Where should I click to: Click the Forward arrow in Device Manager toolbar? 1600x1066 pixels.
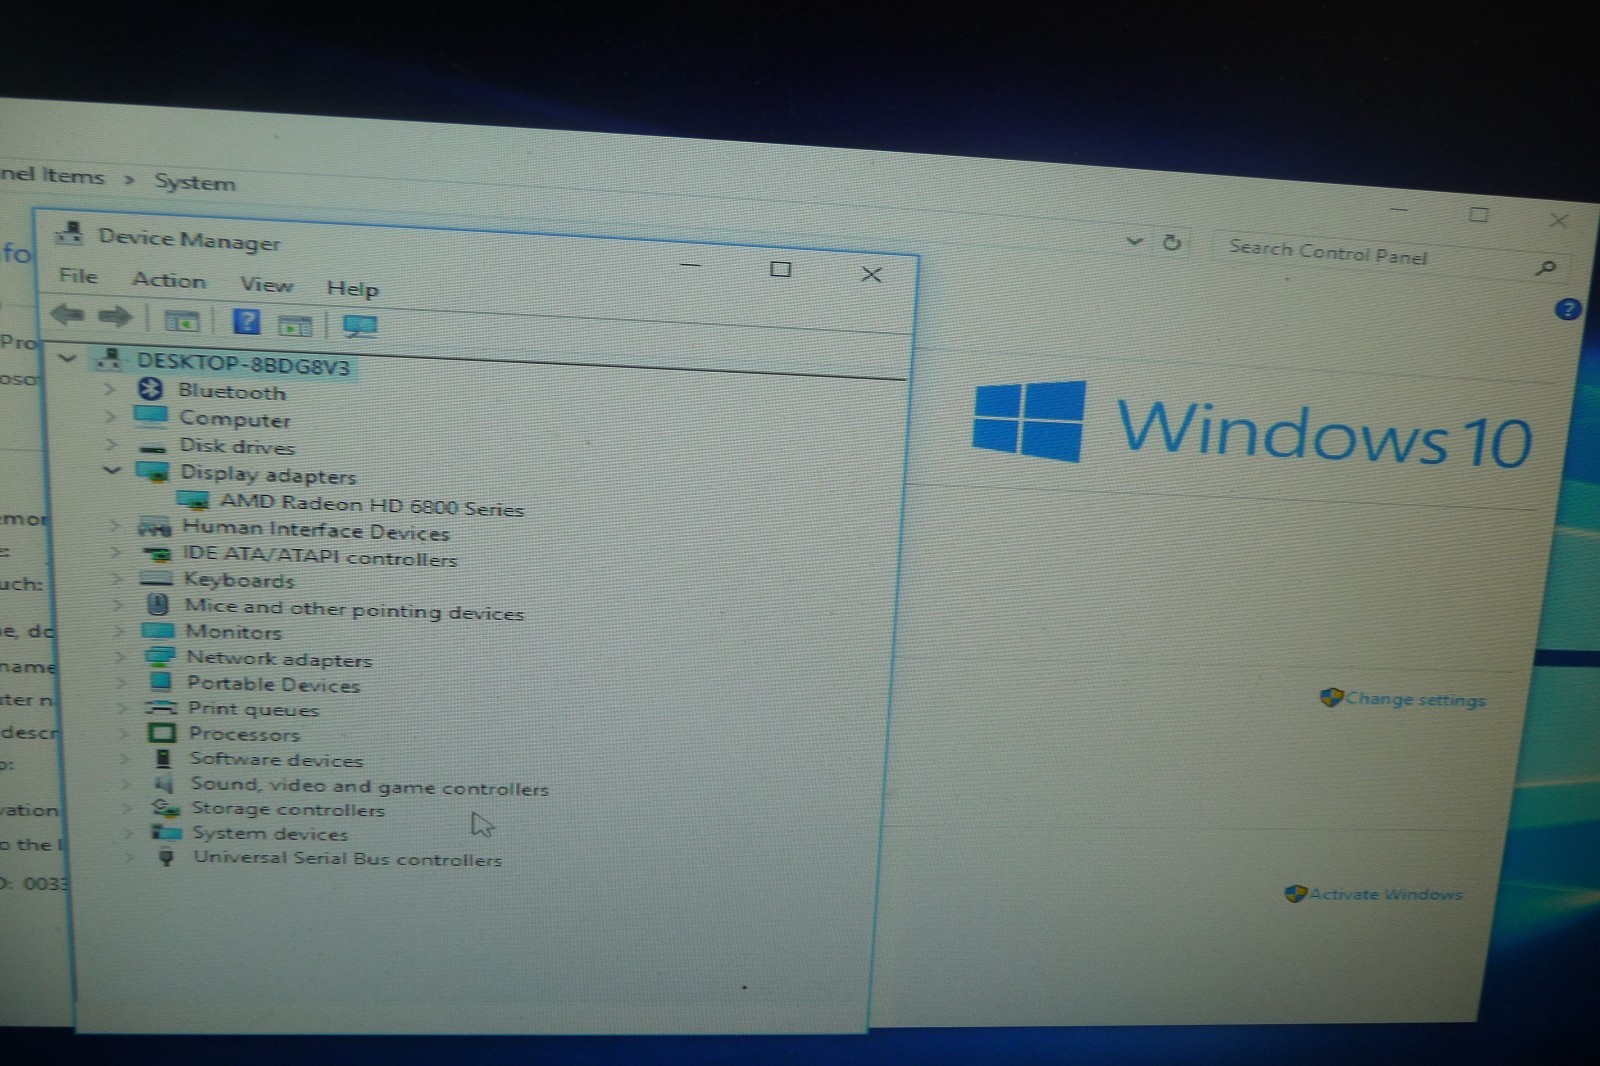(x=114, y=317)
